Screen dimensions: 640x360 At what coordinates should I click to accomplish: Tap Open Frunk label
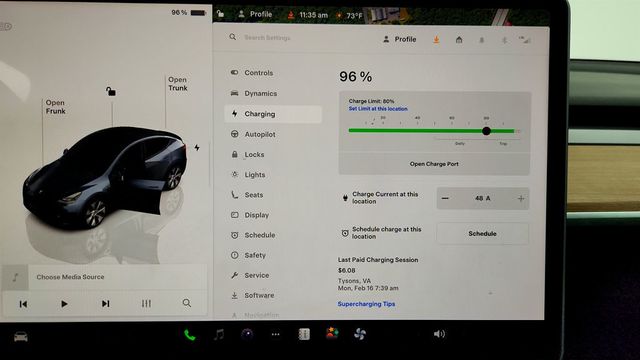point(56,107)
